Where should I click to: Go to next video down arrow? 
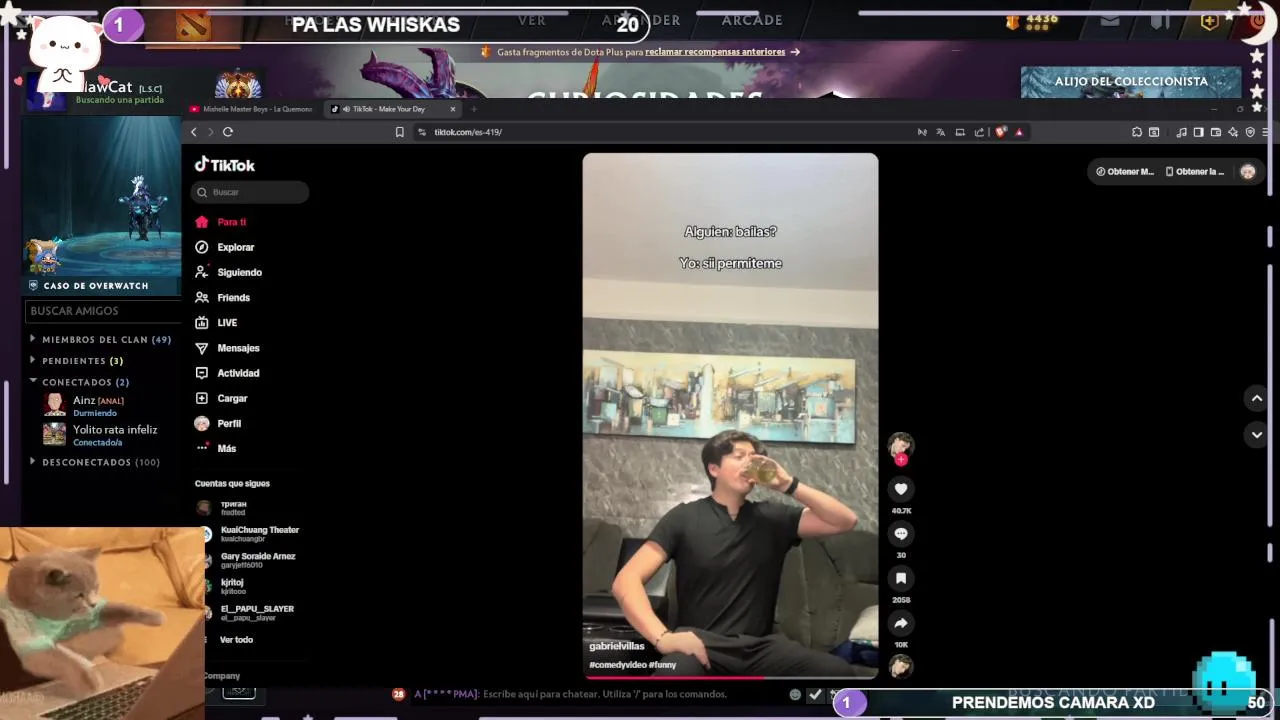(1257, 435)
